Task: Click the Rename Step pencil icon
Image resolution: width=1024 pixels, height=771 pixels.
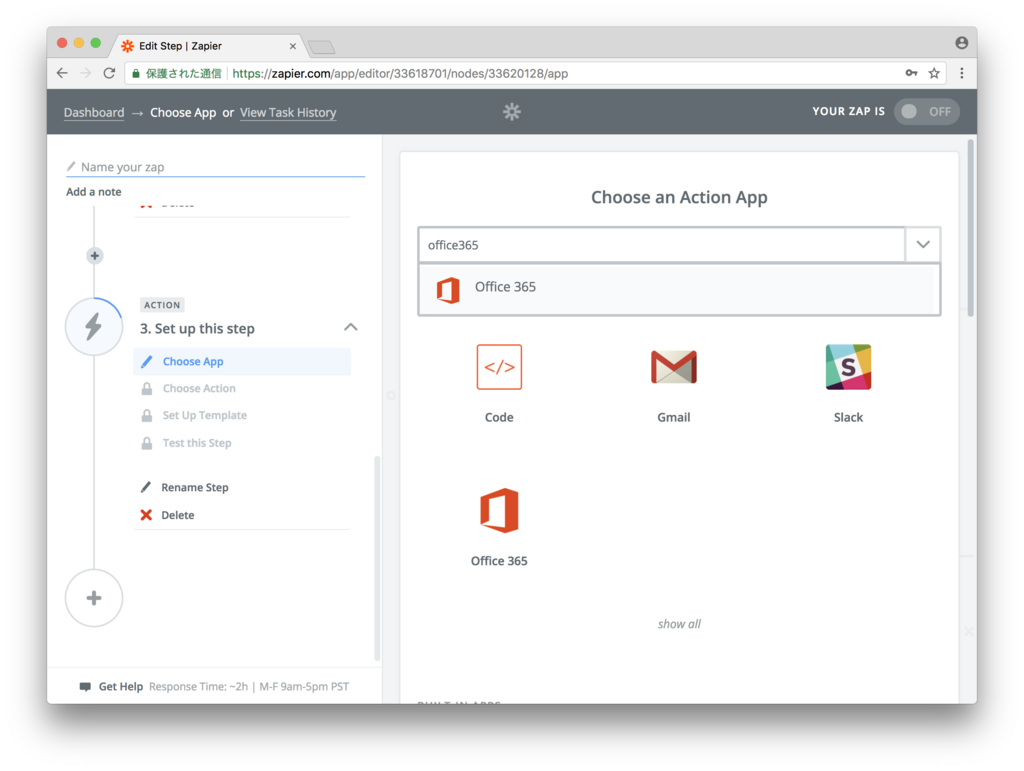Action: click(x=146, y=487)
